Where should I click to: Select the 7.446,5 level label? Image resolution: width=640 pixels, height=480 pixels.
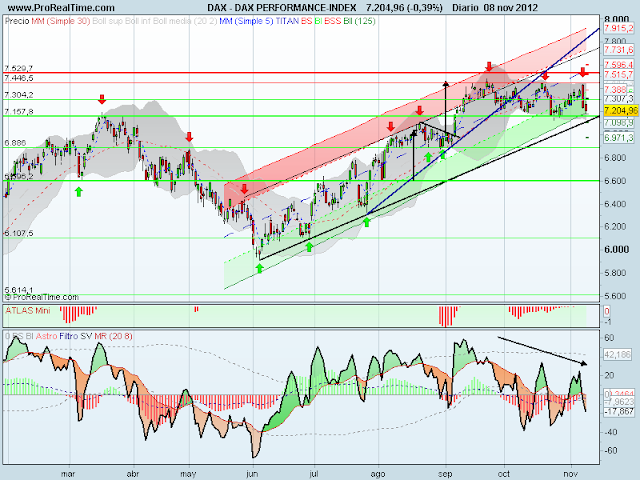pos(19,78)
